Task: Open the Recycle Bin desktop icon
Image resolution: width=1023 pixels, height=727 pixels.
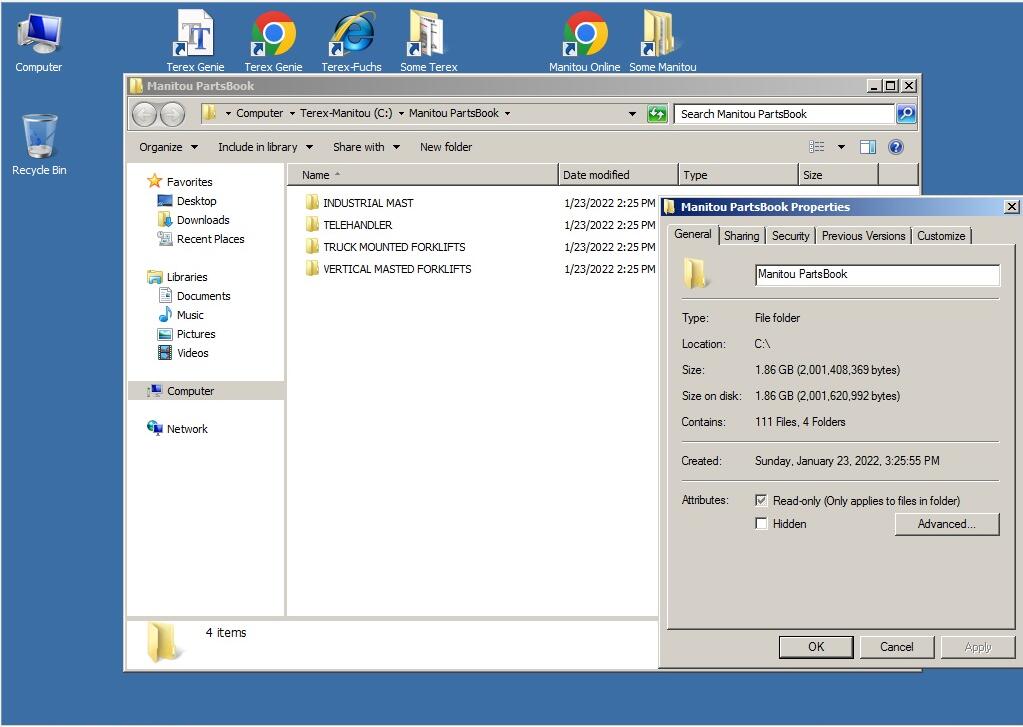Action: click(x=39, y=145)
